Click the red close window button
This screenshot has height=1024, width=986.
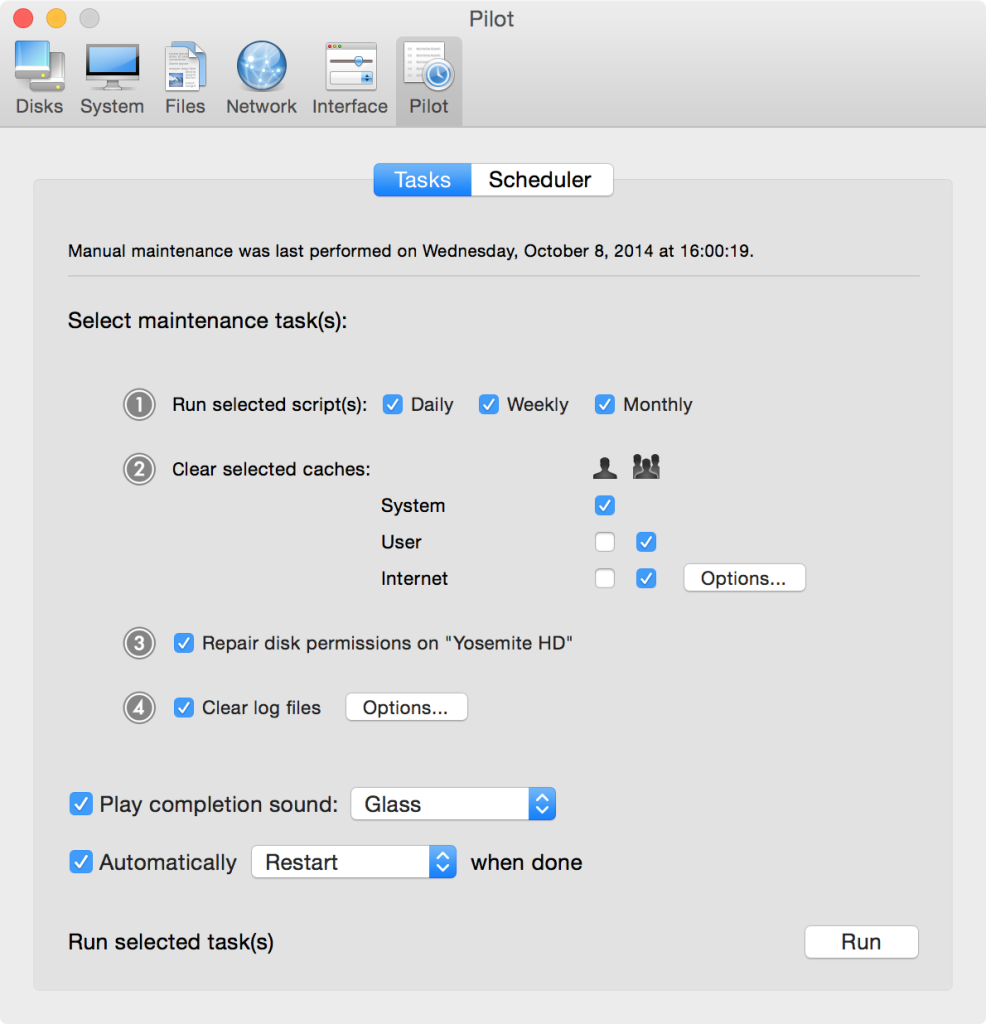coord(24,18)
